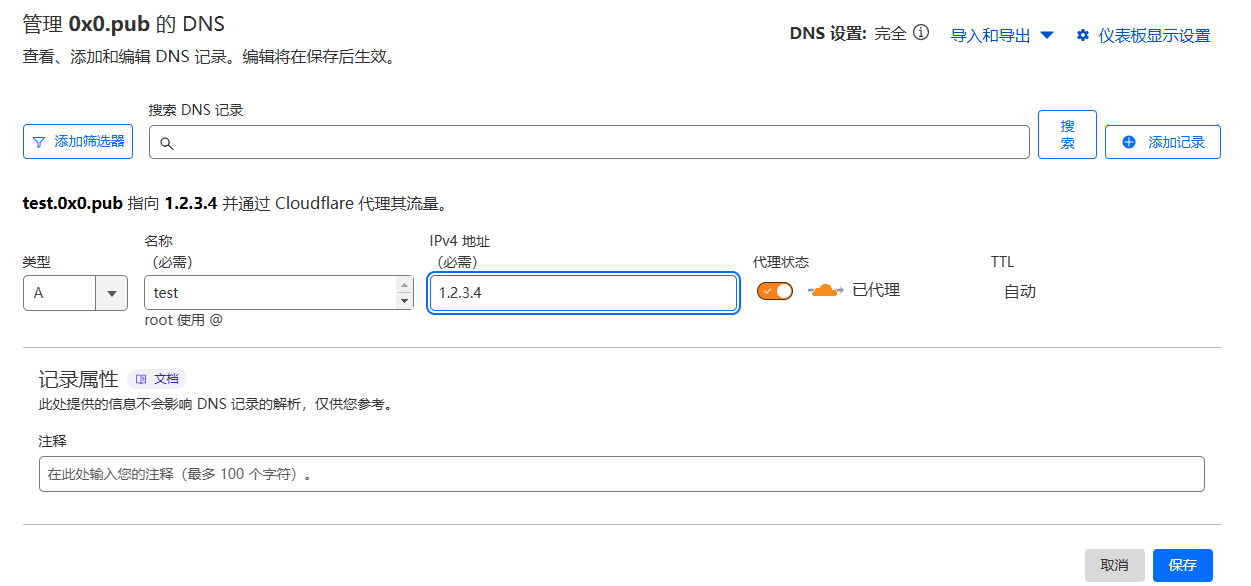
Task: Click the gear icon for dashboard display settings
Action: pos(1082,35)
